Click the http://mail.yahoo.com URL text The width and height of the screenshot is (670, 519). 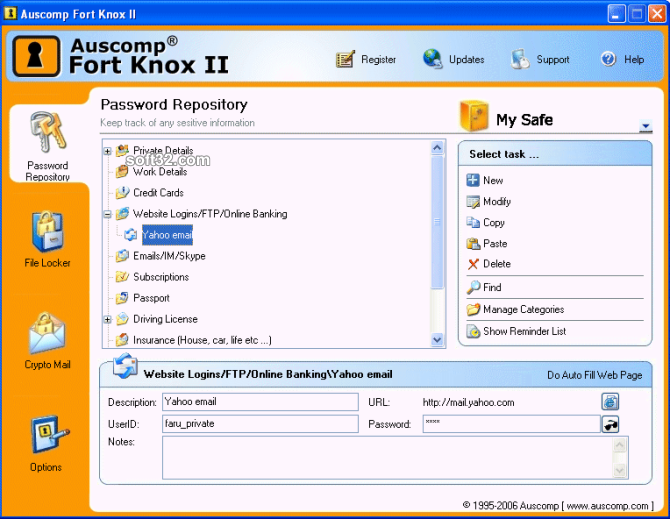468,402
